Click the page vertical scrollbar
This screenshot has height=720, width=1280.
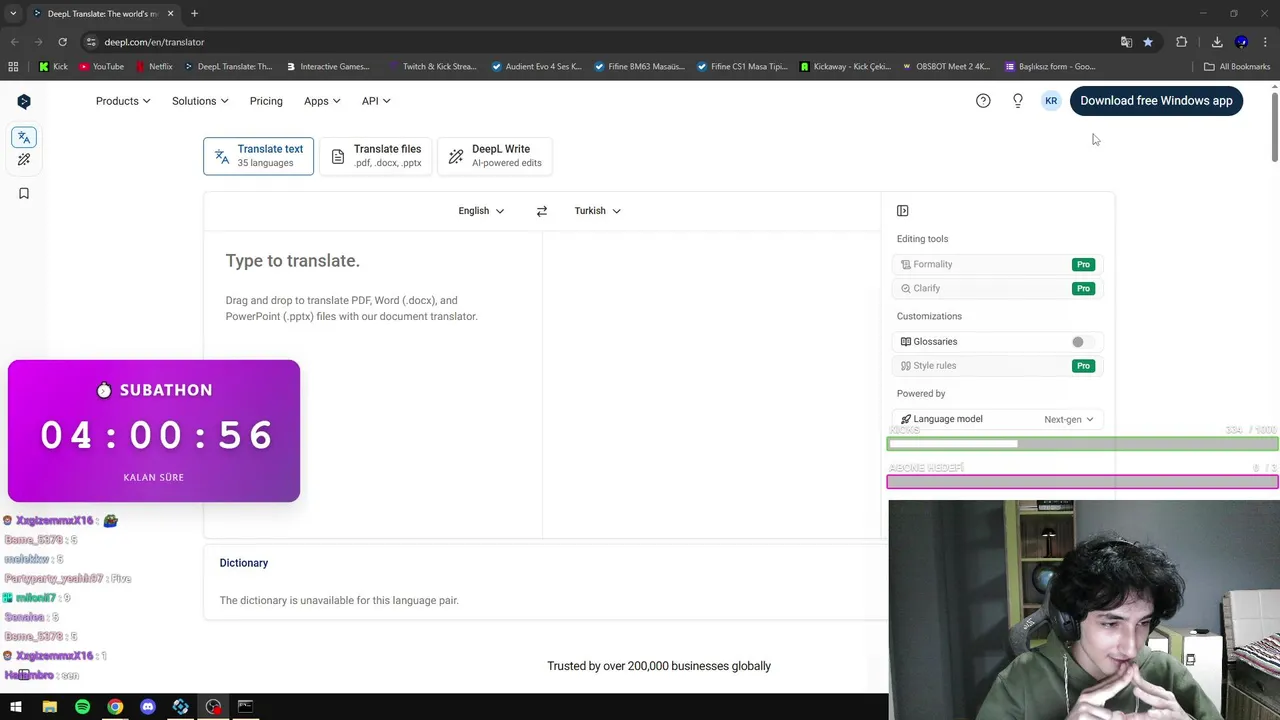tap(1275, 125)
